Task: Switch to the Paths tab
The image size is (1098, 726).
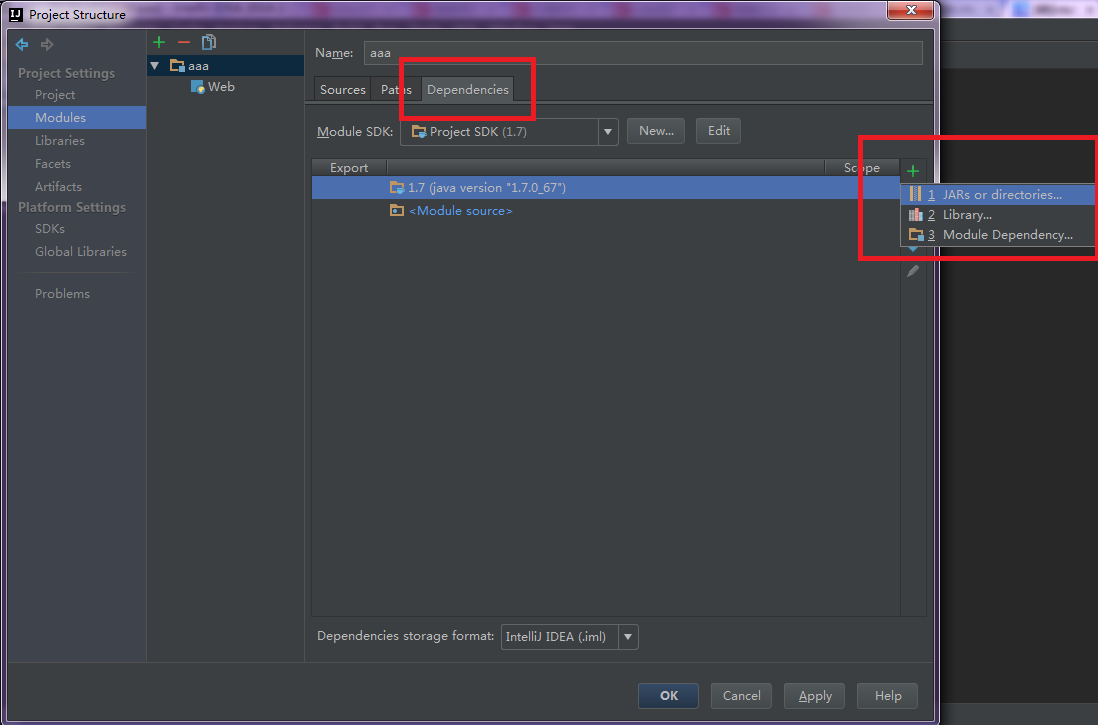Action: pos(396,89)
